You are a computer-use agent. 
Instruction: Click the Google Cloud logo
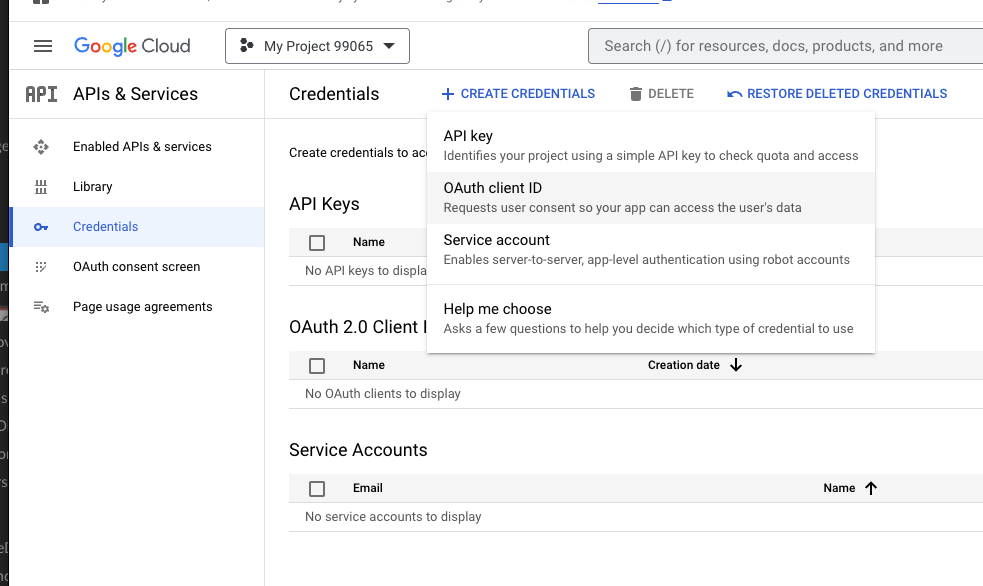[132, 46]
